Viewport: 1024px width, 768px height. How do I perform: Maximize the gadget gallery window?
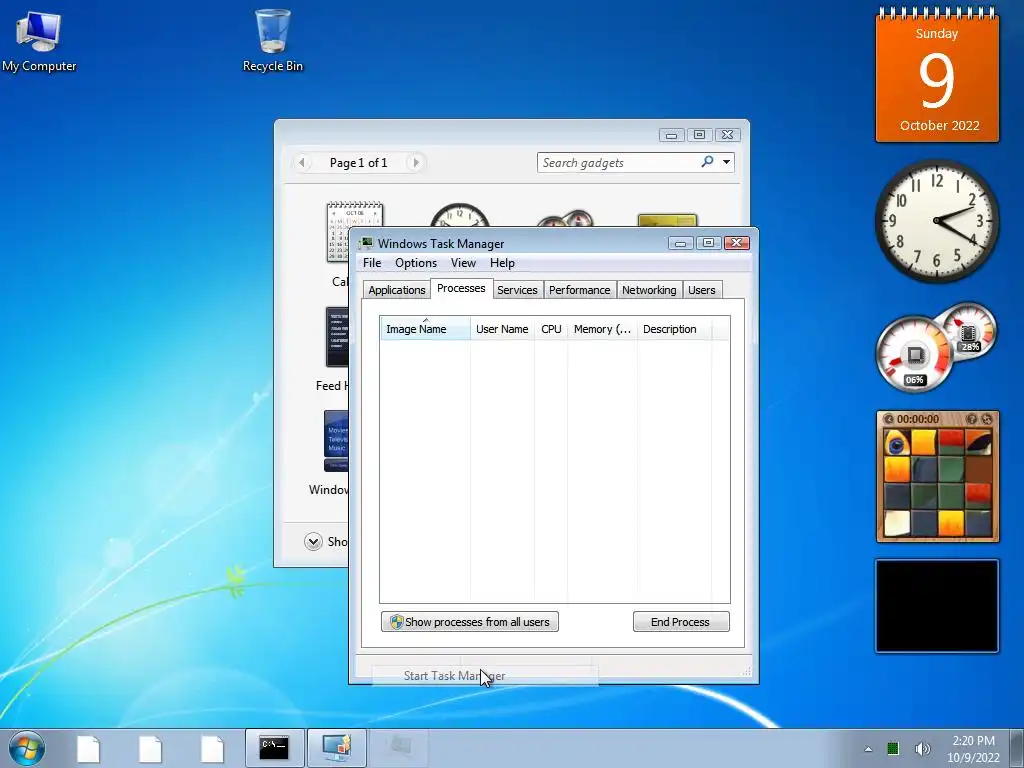point(699,135)
